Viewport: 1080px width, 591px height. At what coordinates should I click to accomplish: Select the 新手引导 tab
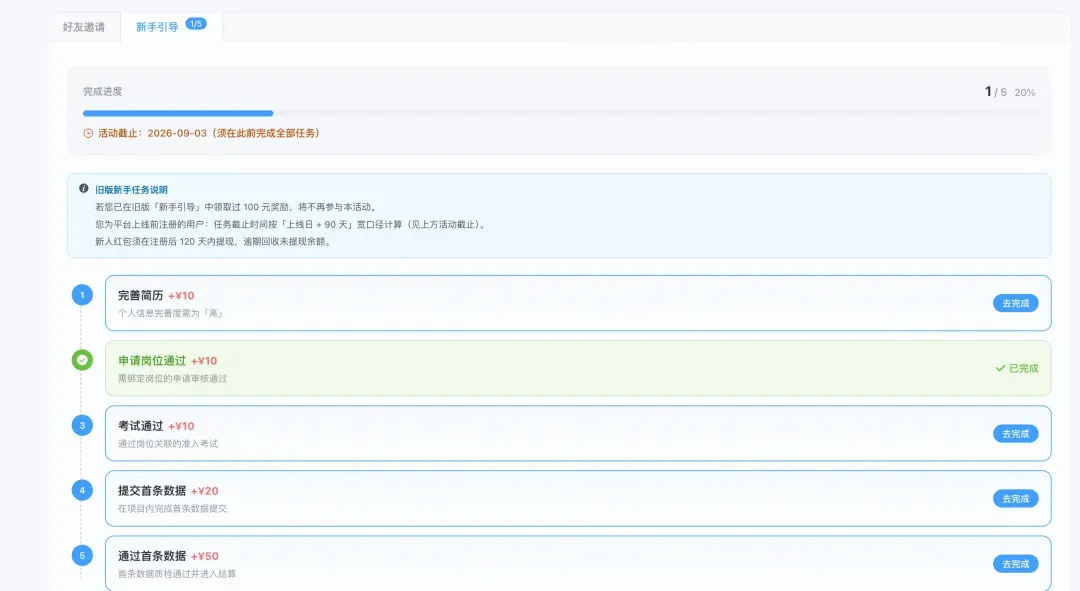157,27
